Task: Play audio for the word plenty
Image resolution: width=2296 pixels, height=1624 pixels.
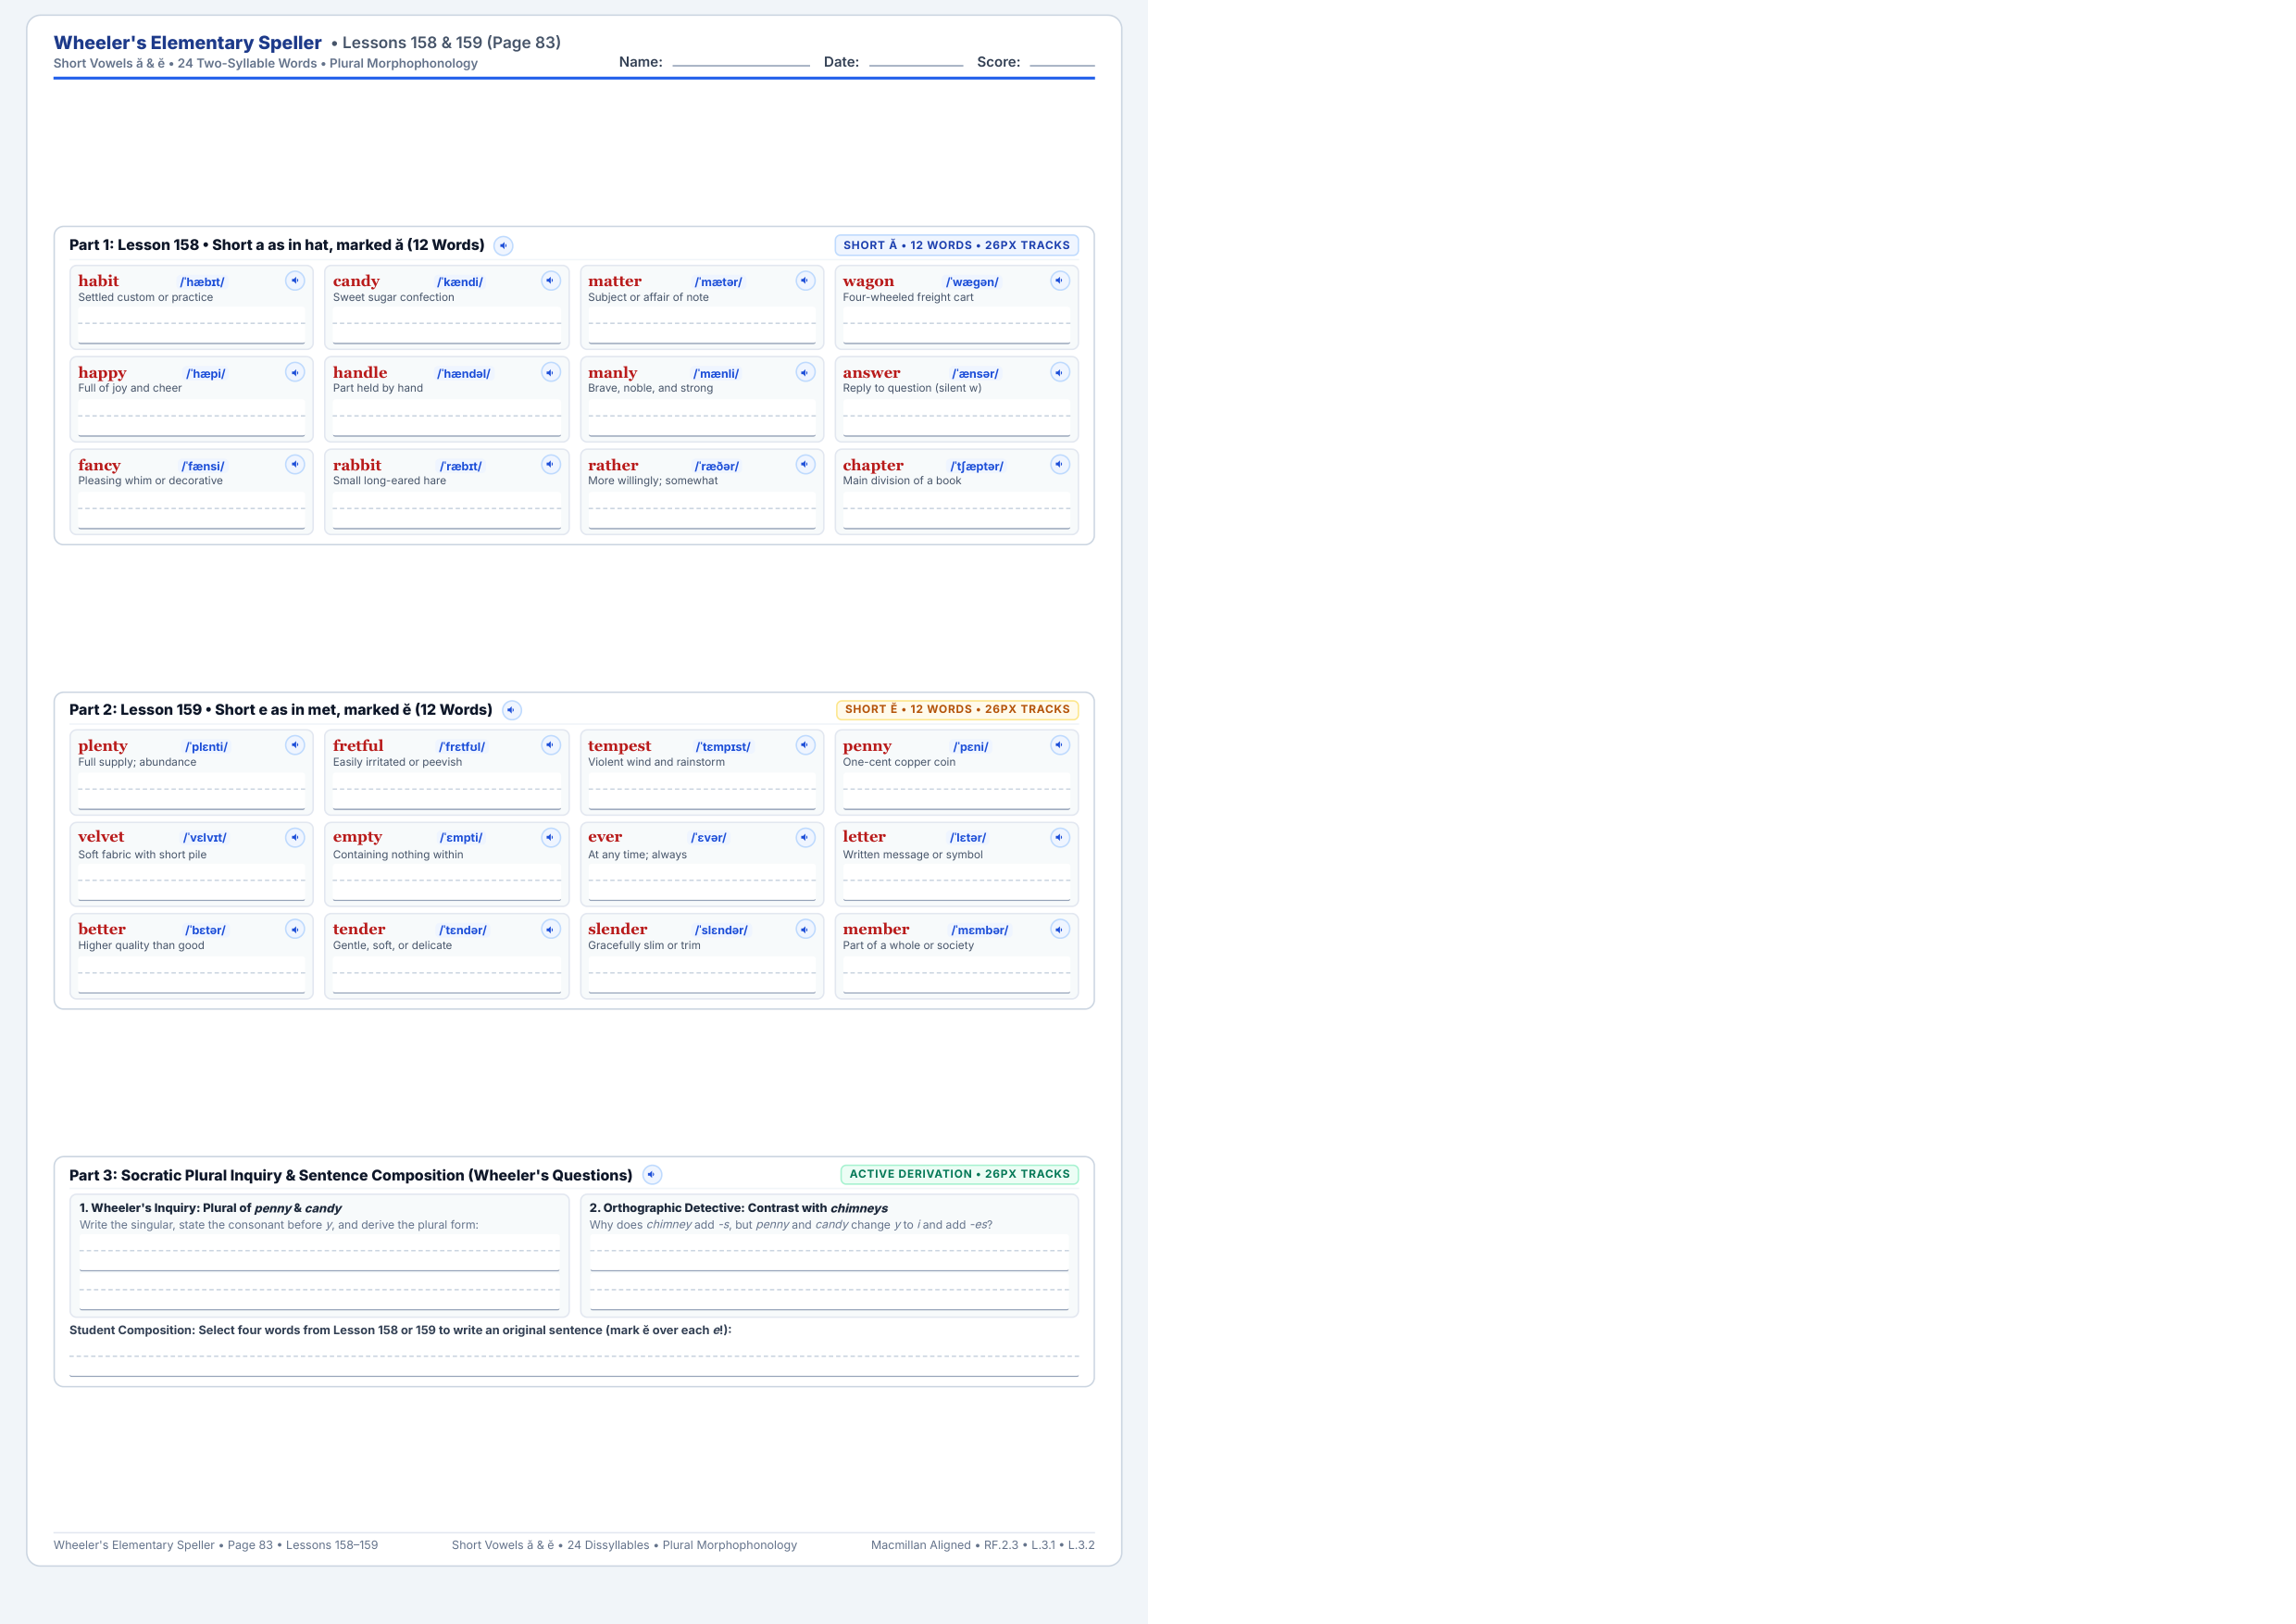Action: tap(295, 746)
